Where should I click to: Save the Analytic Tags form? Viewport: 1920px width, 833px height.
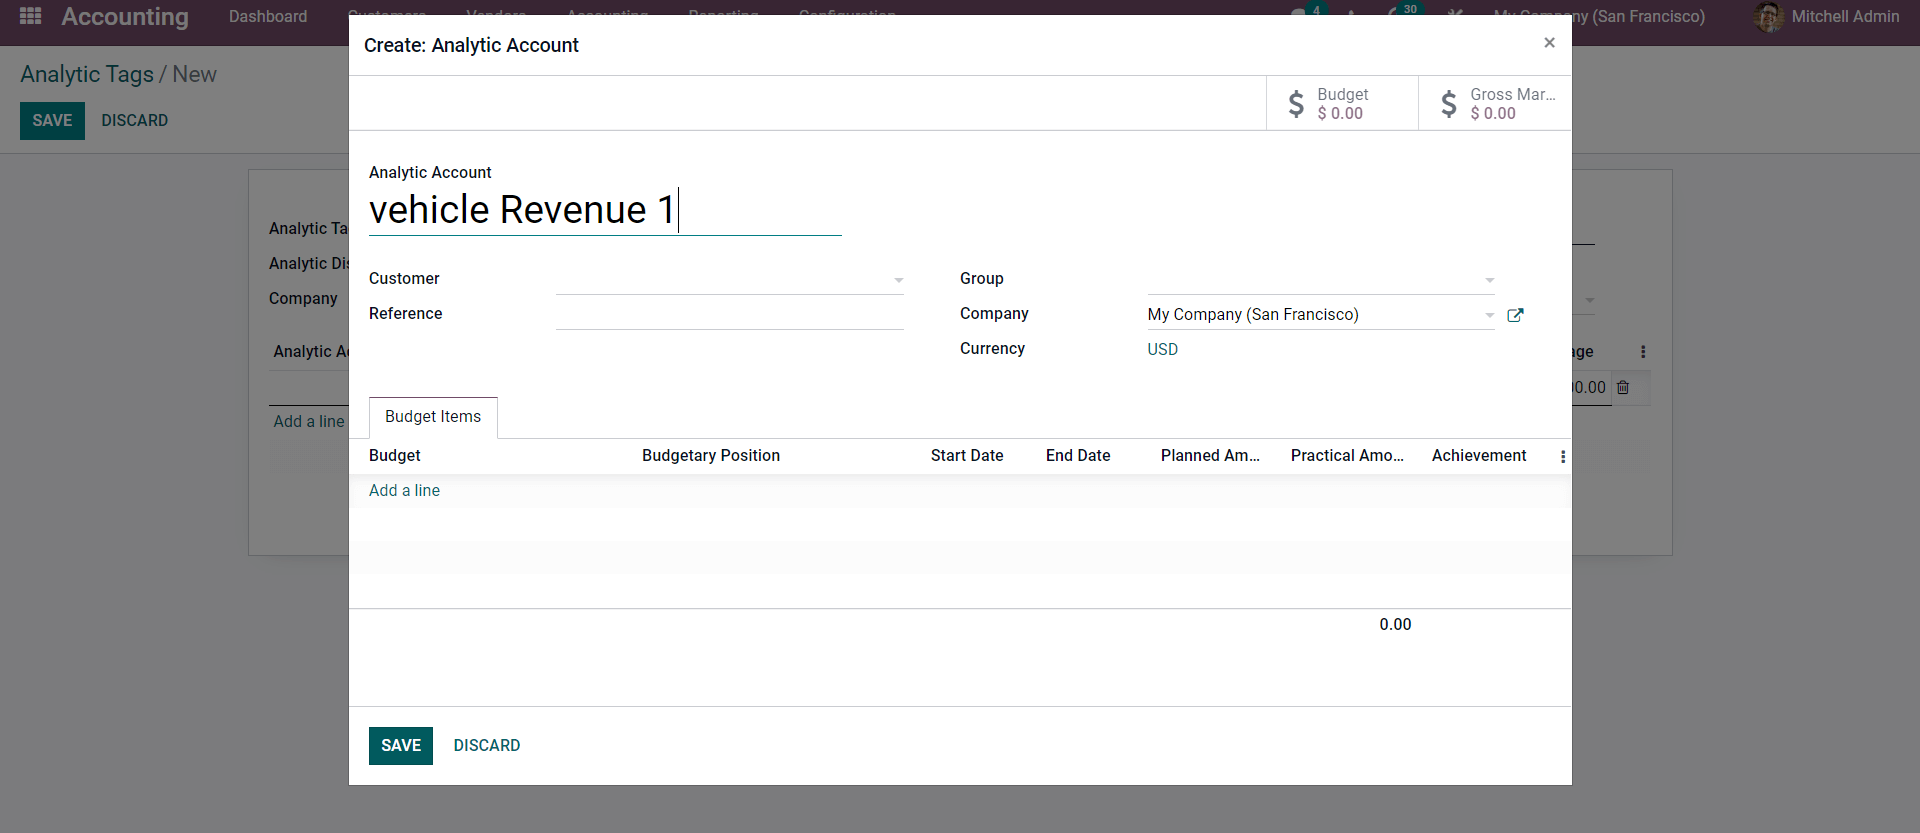52,121
